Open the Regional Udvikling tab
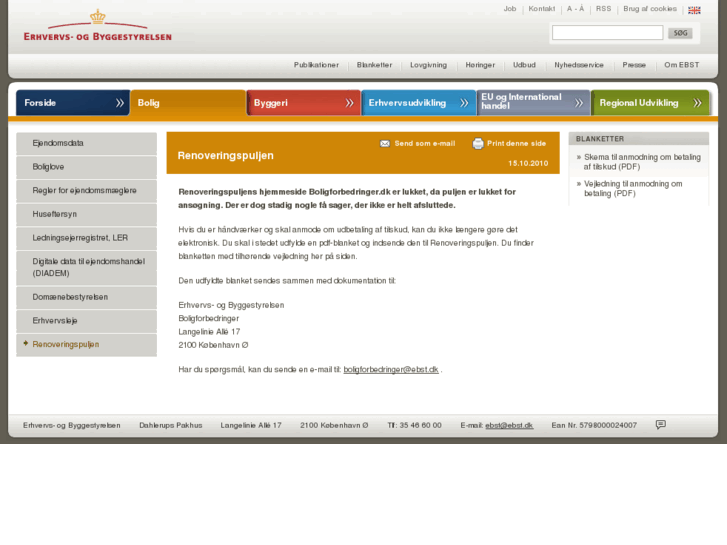Screen dimensions: 727x545 pyautogui.click(x=650, y=103)
